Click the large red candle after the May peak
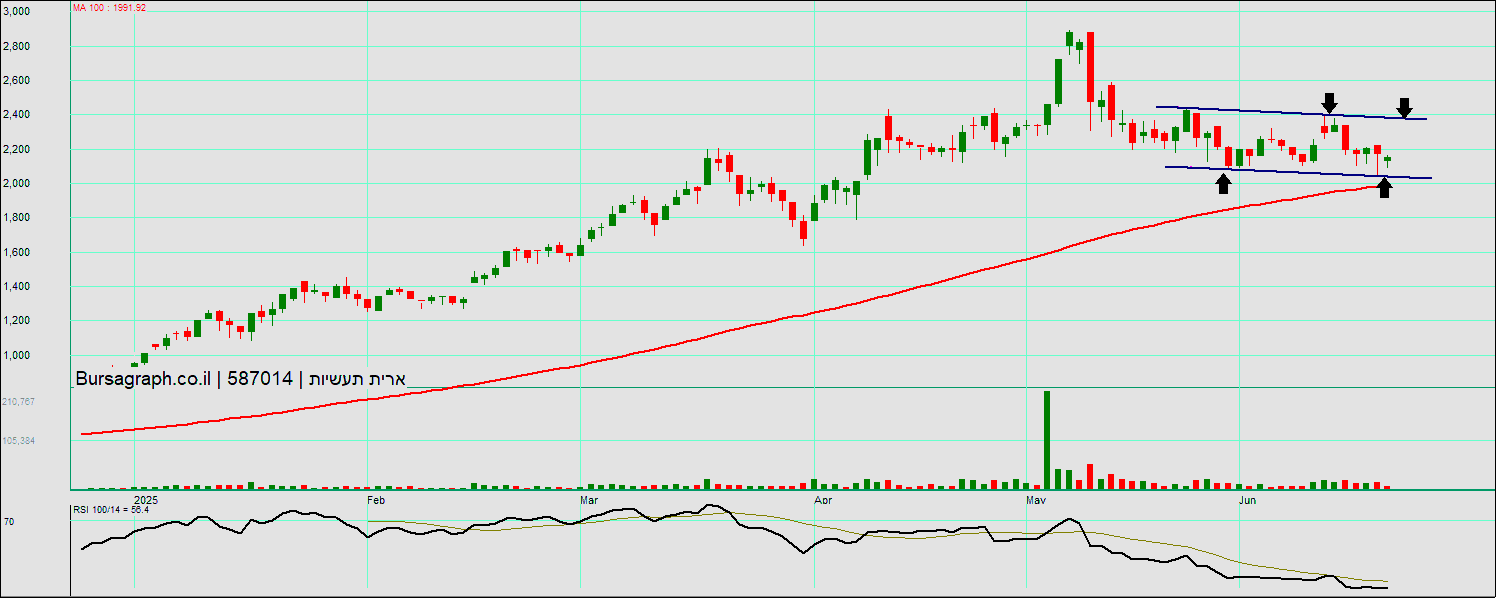Image resolution: width=1496 pixels, height=598 pixels. [x=1090, y=66]
